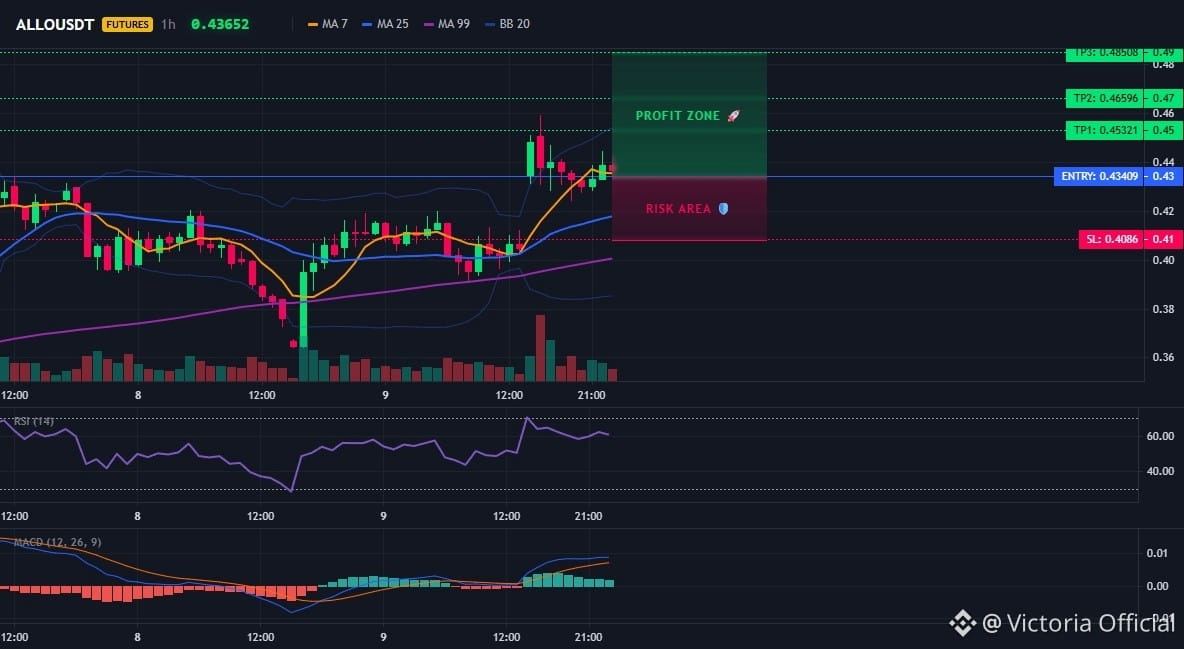Select the 1h timeframe label
Screen dimensions: 1184x649
(168, 24)
